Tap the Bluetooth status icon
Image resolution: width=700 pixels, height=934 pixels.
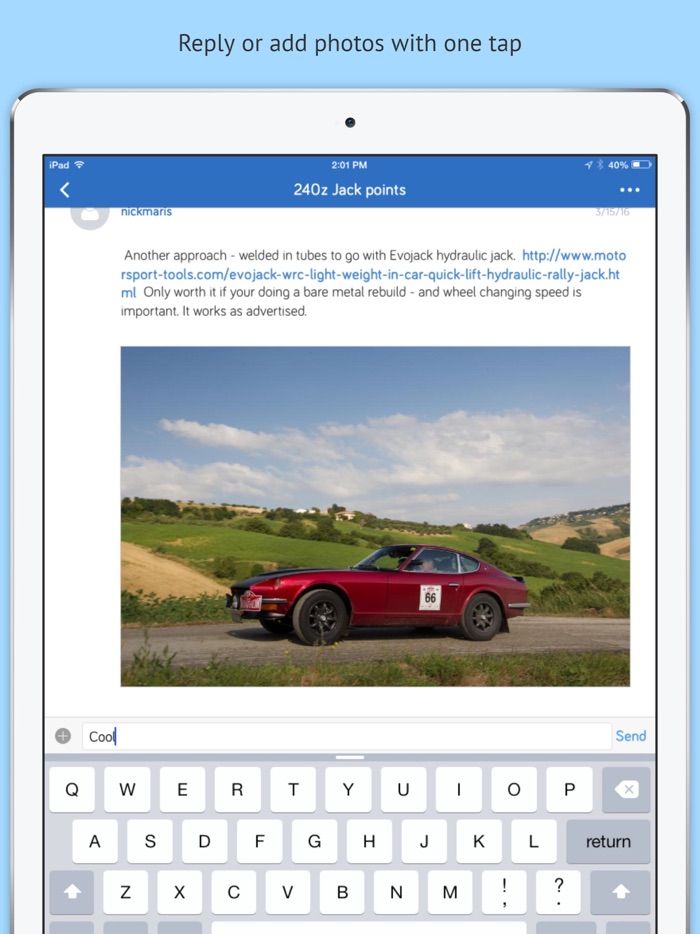point(600,164)
